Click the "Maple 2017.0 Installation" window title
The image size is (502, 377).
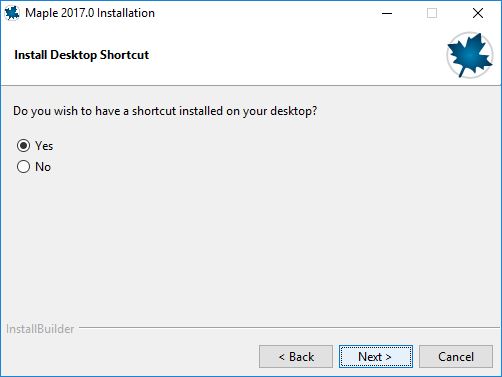[x=90, y=13]
